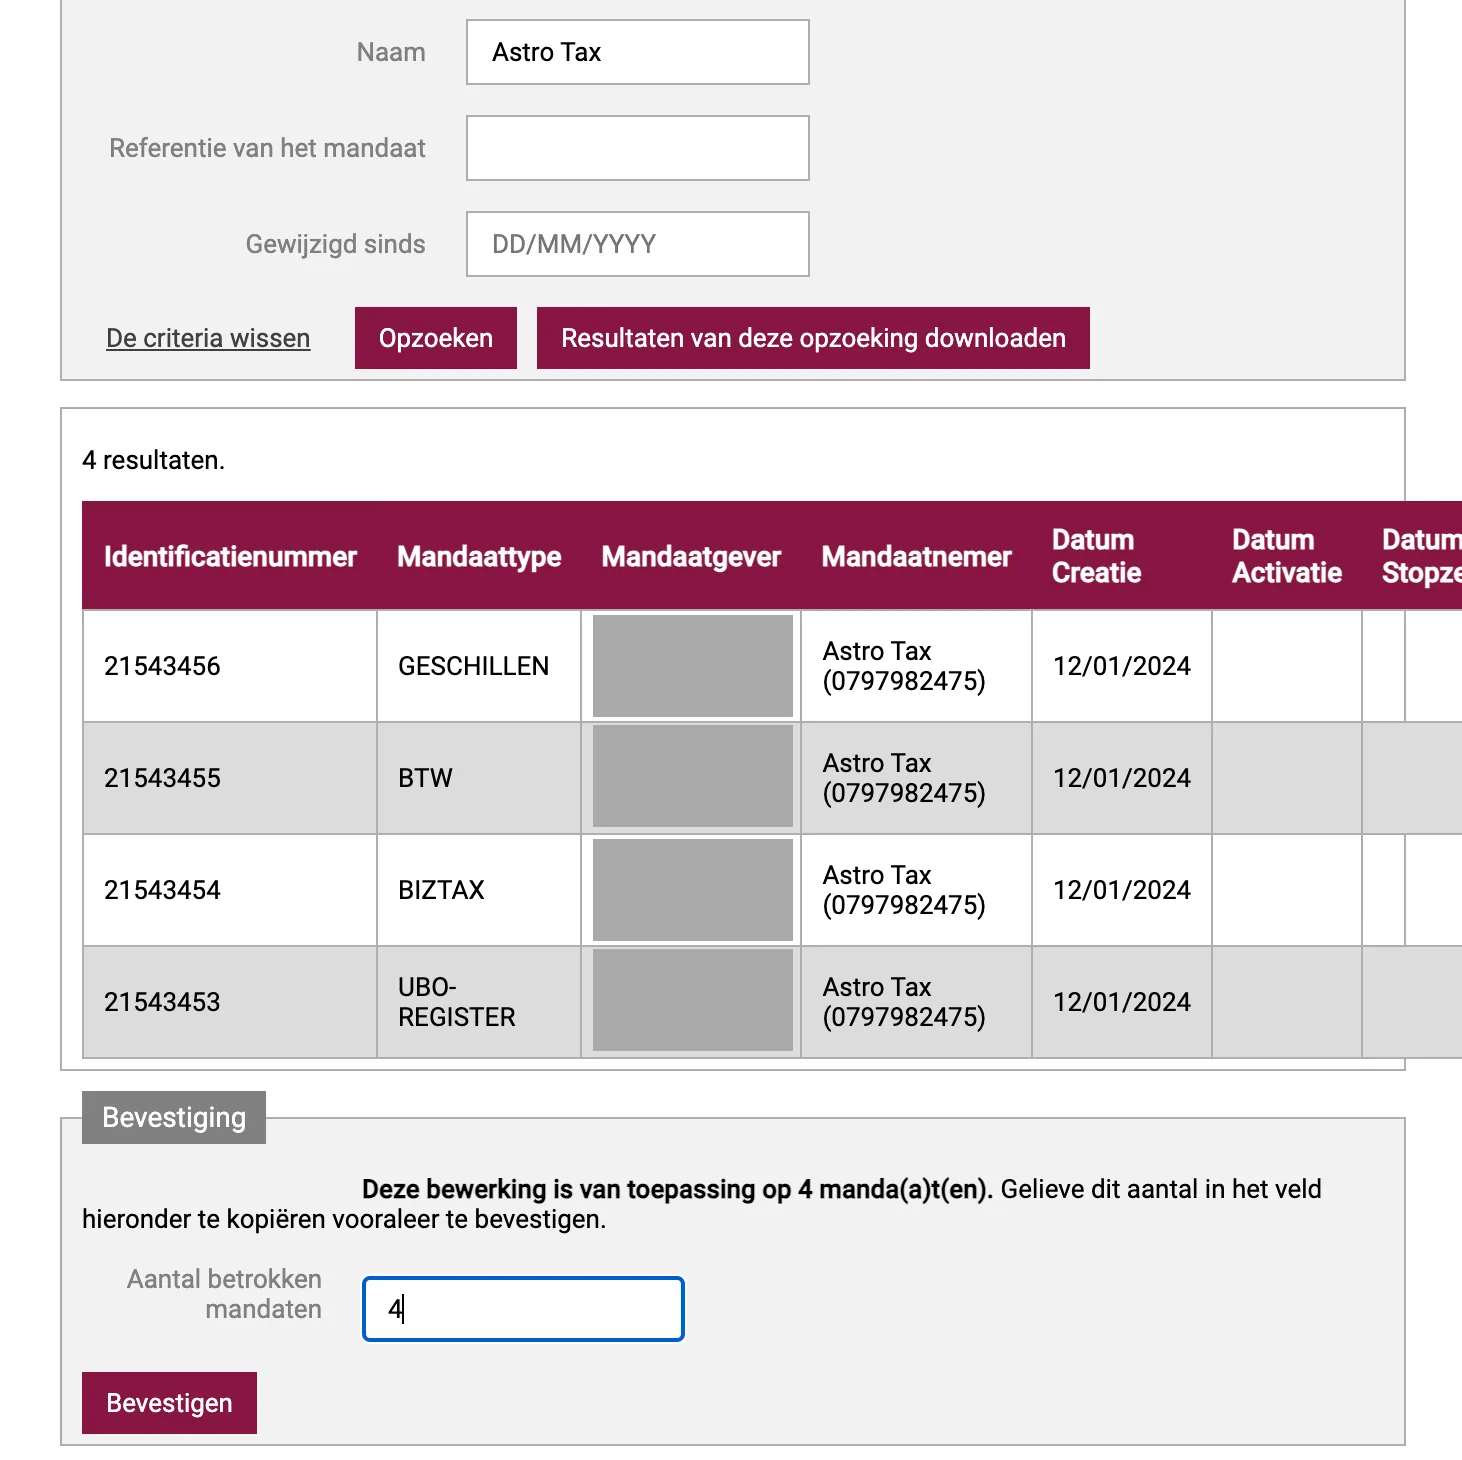Select mandate 21543453 UBO-REGISTER row
Viewport: 1462px width, 1460px height.
[772, 1002]
